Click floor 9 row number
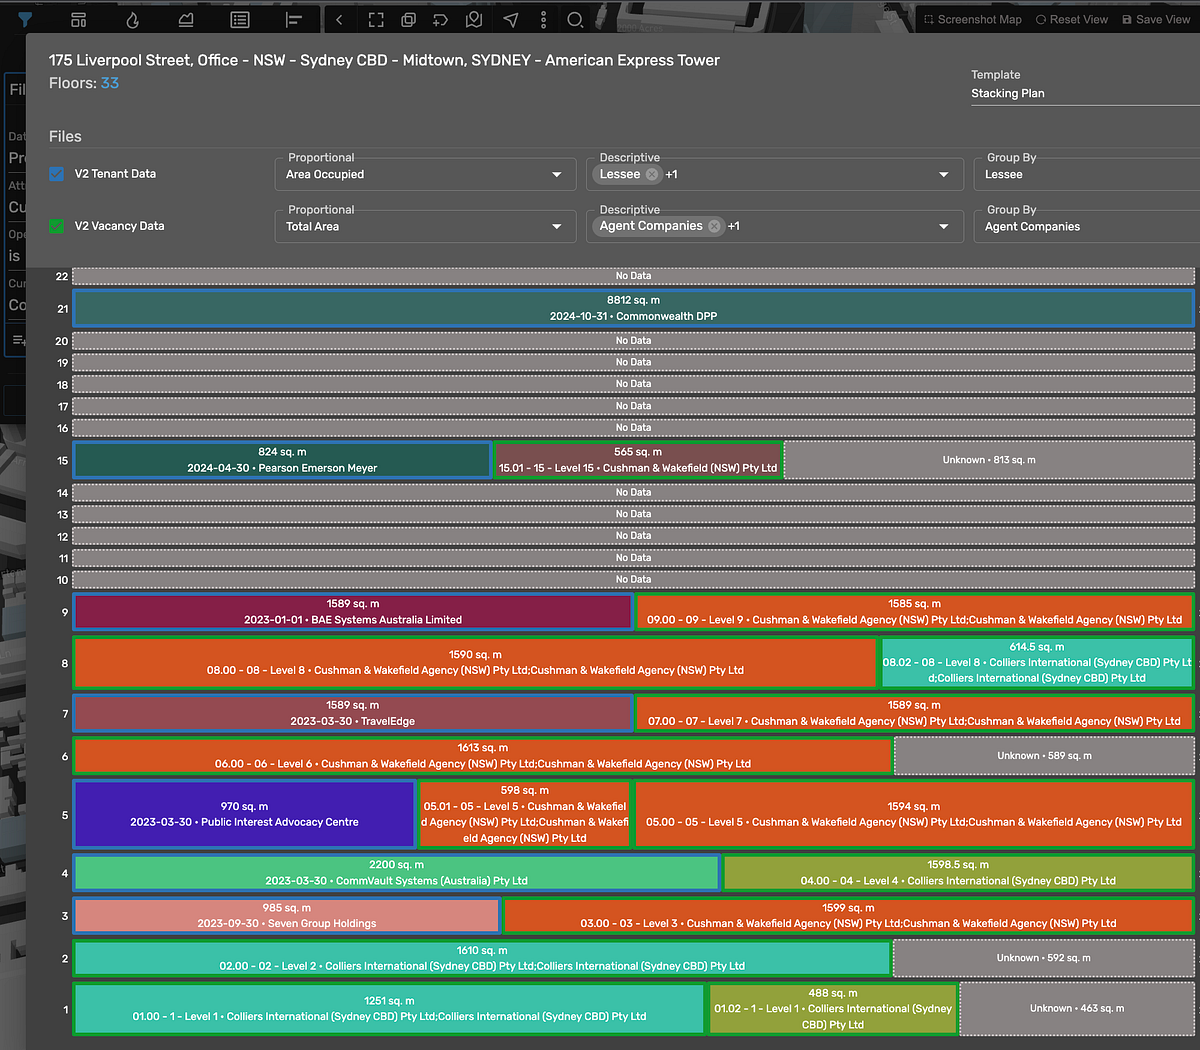 point(65,613)
